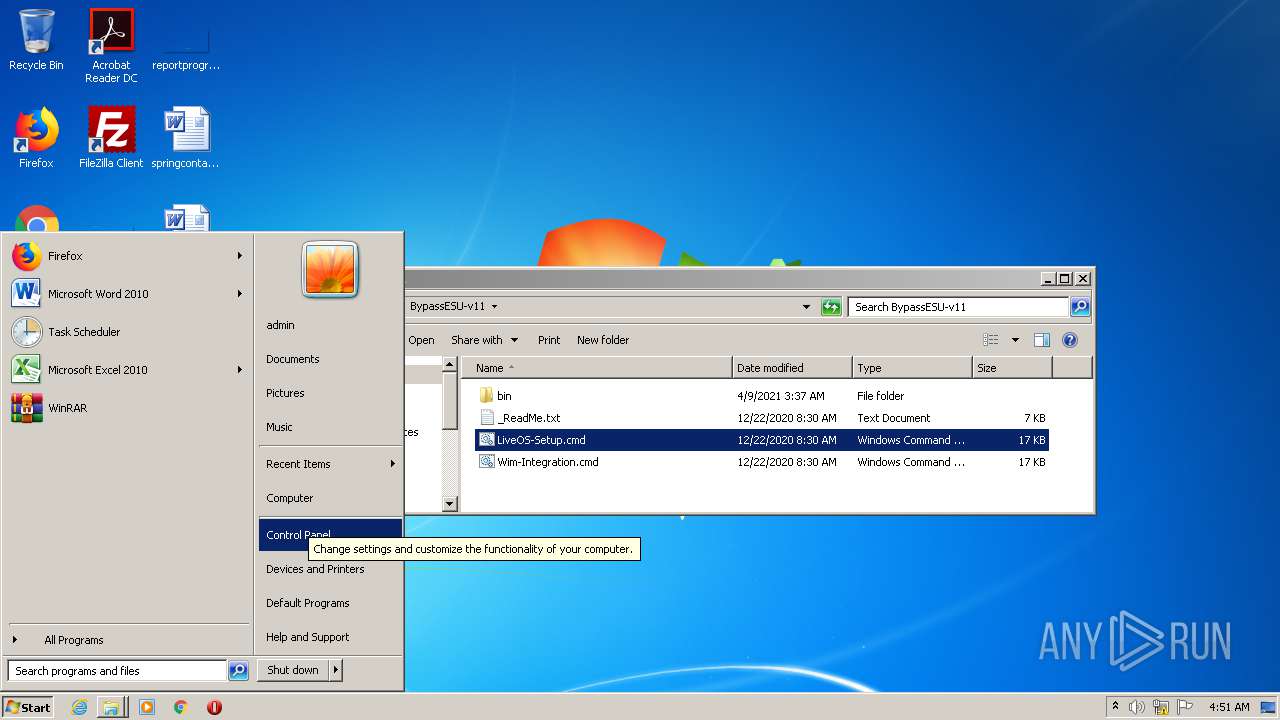Screen dimensions: 1280x720
Task: Open the view options dropdown arrow
Action: 1015,340
